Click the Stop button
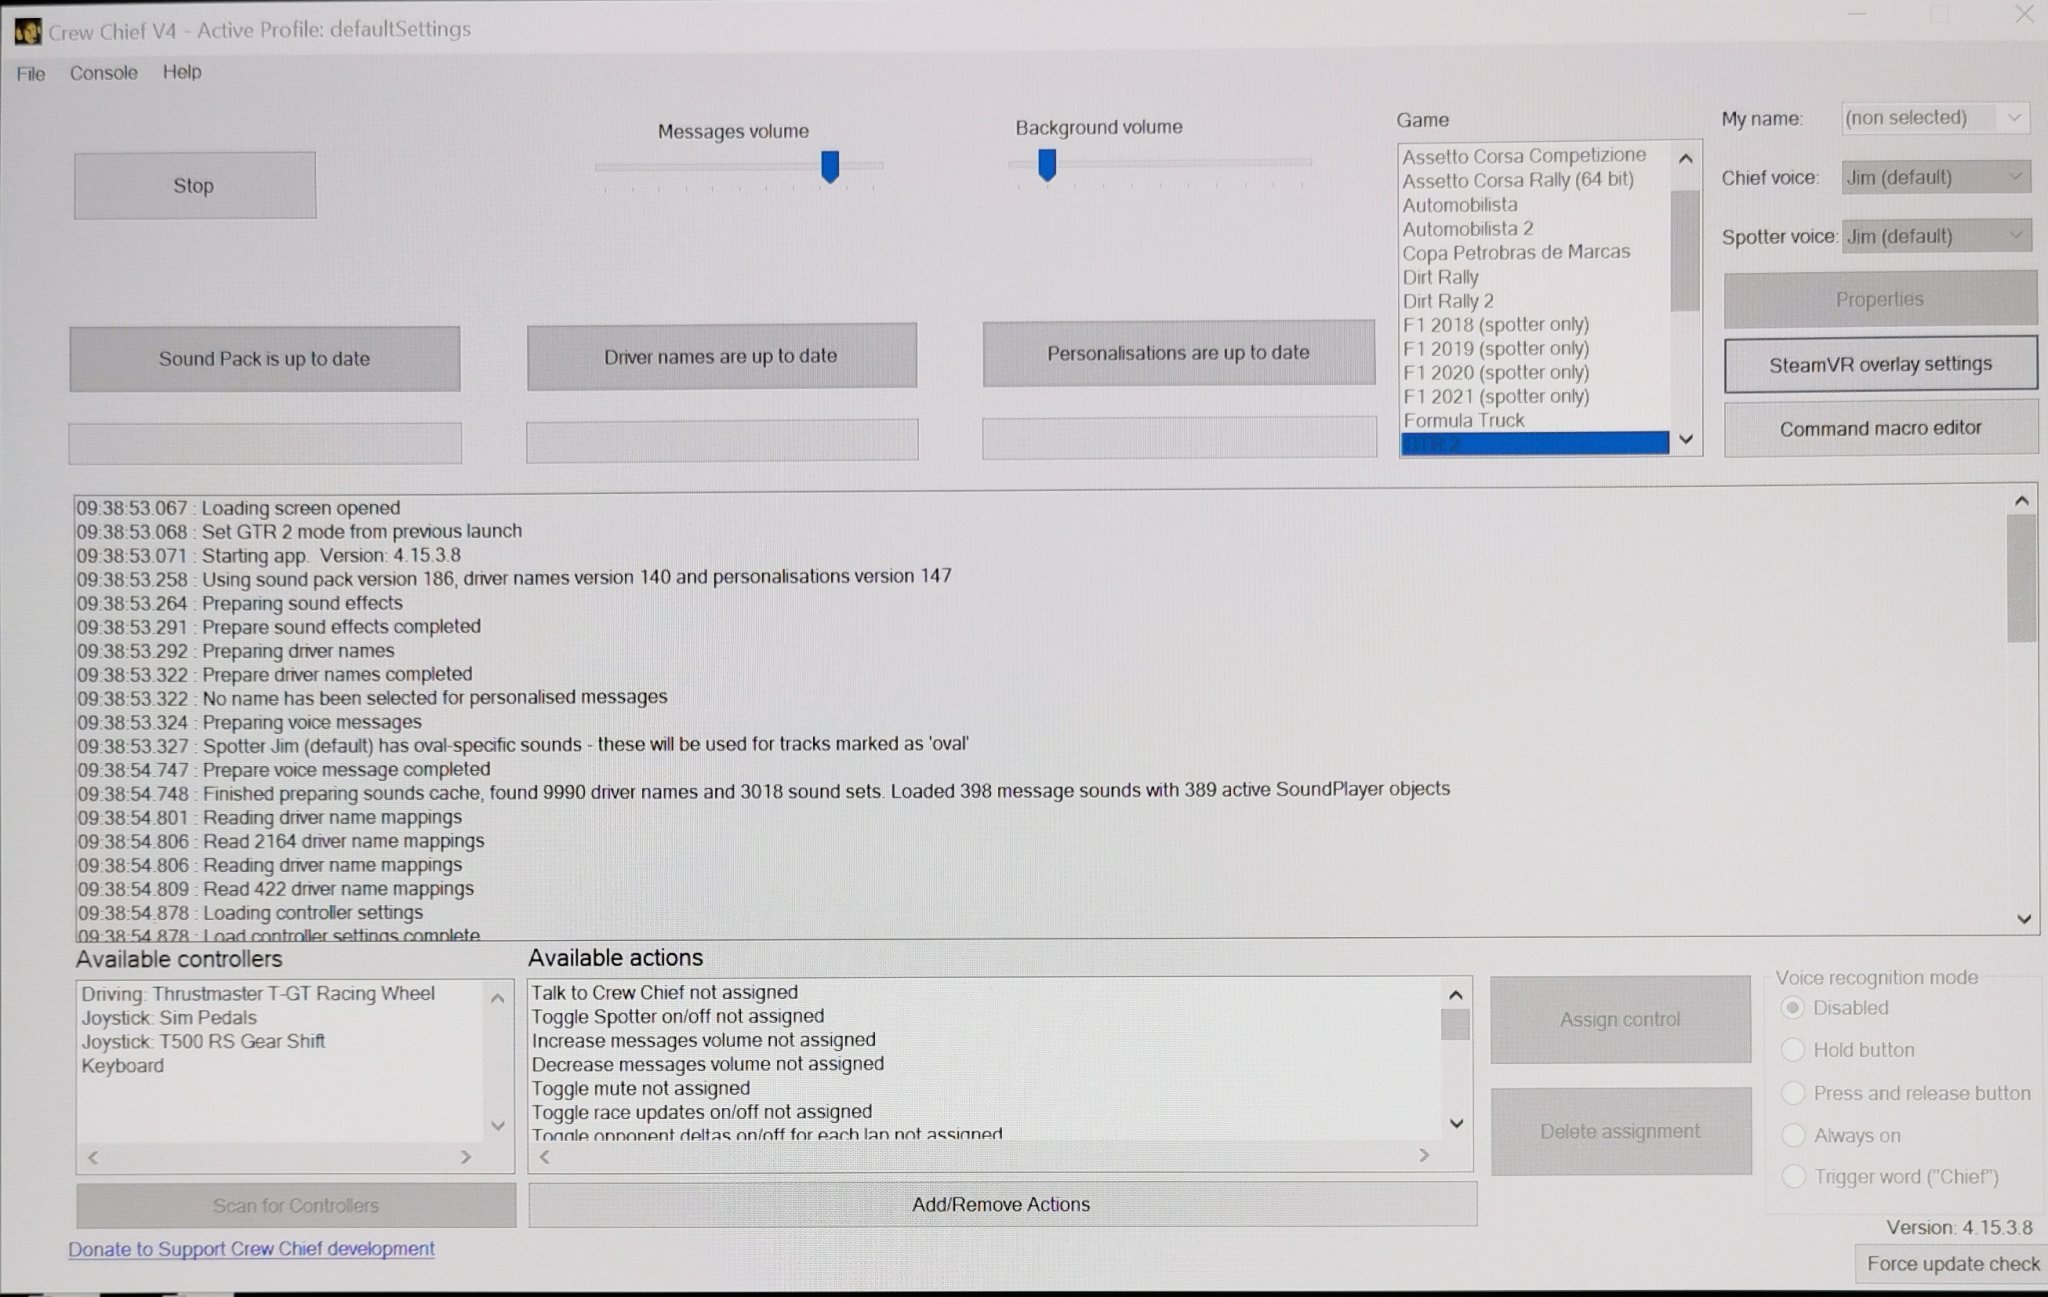The width and height of the screenshot is (2048, 1297). click(195, 185)
